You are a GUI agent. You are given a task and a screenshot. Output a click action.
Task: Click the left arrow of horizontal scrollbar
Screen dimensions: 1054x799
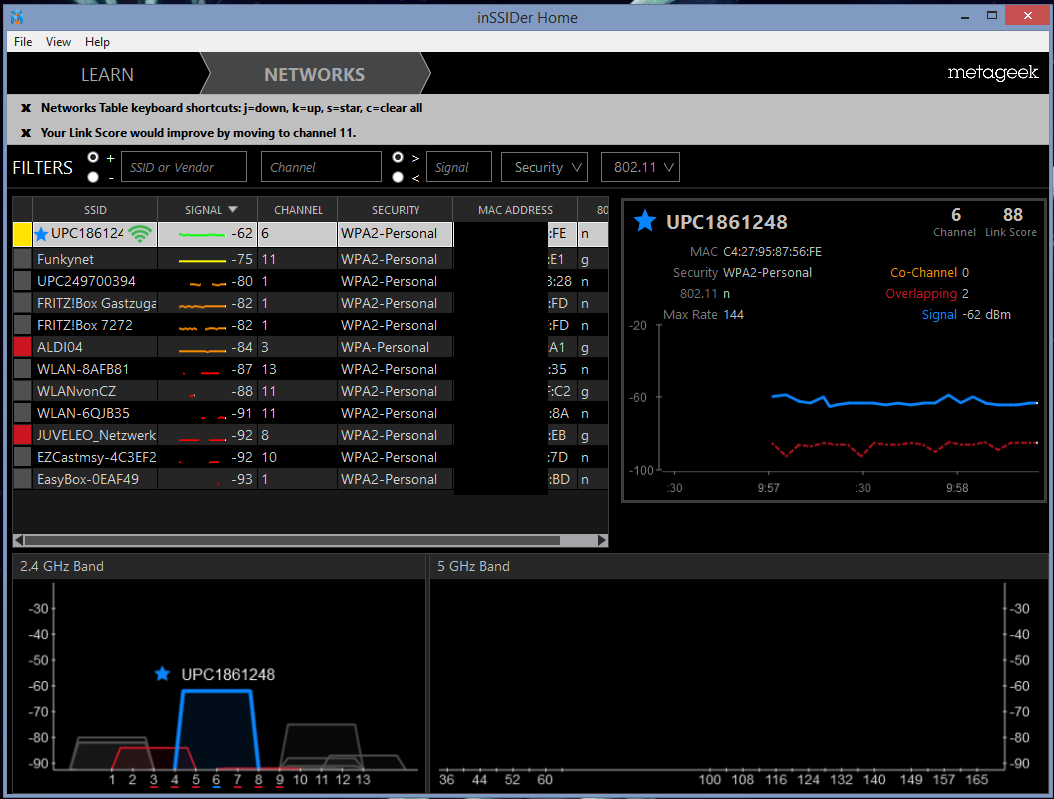[x=19, y=540]
